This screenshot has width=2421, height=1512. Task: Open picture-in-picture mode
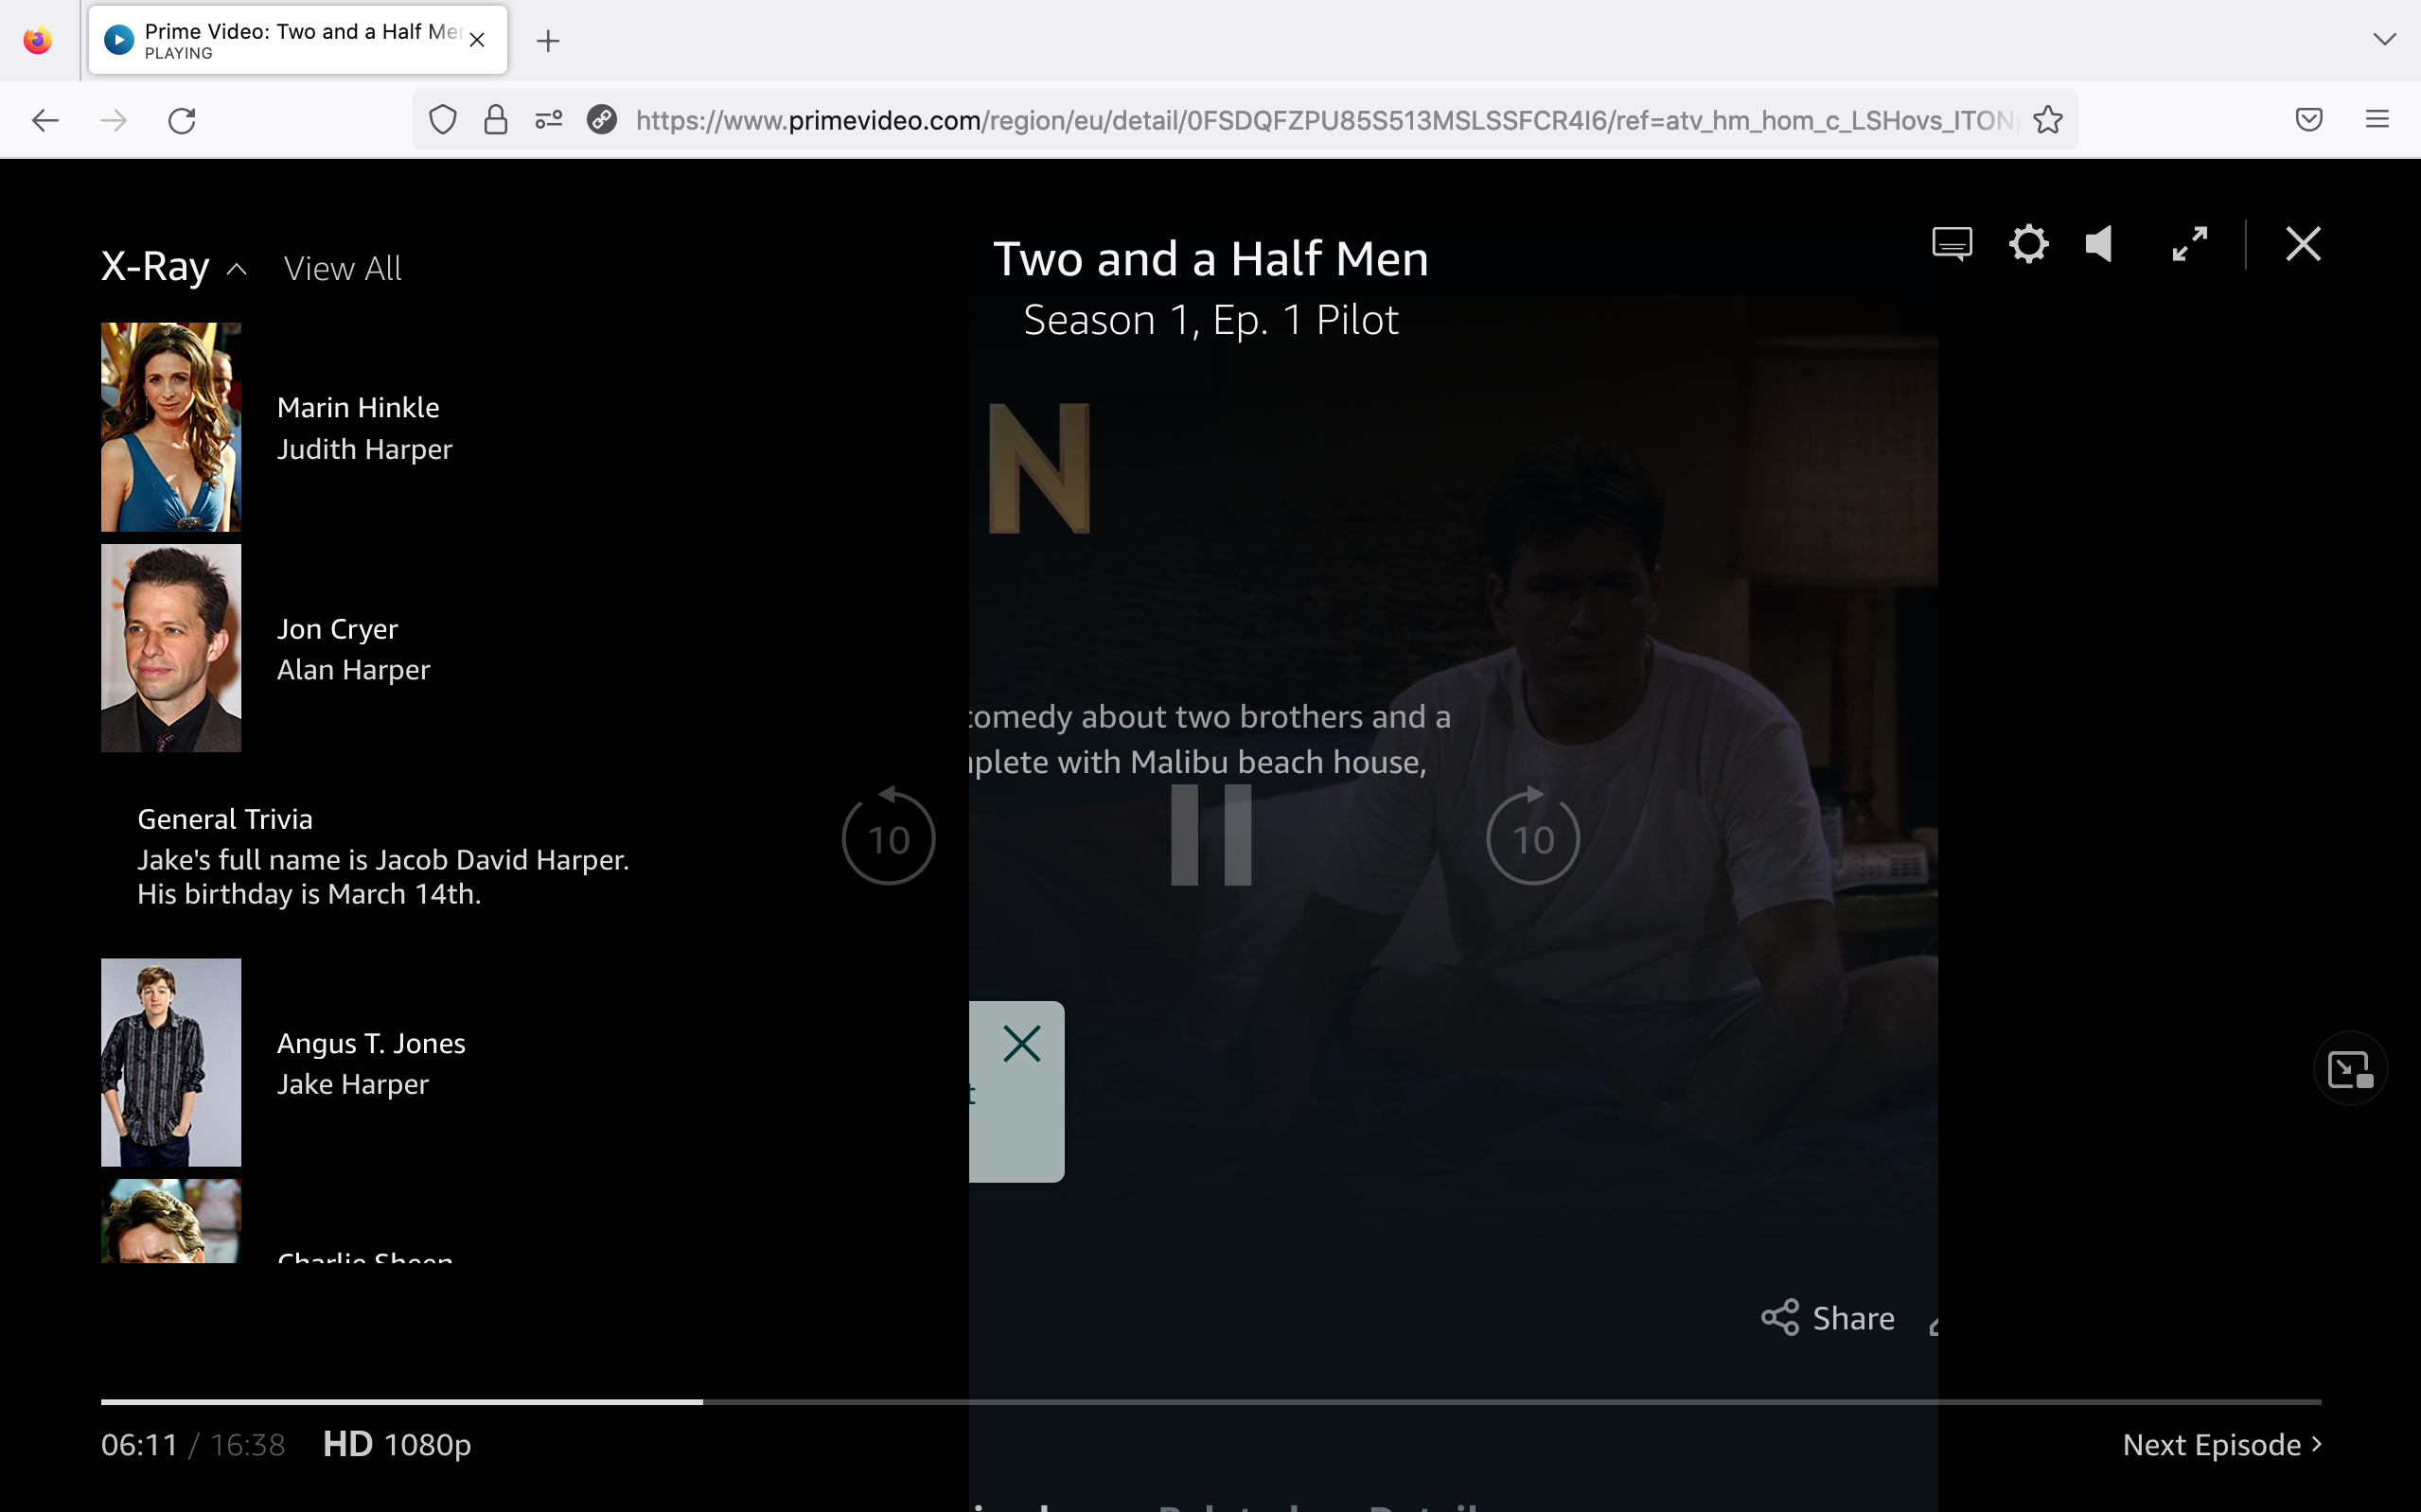[x=2352, y=1067]
